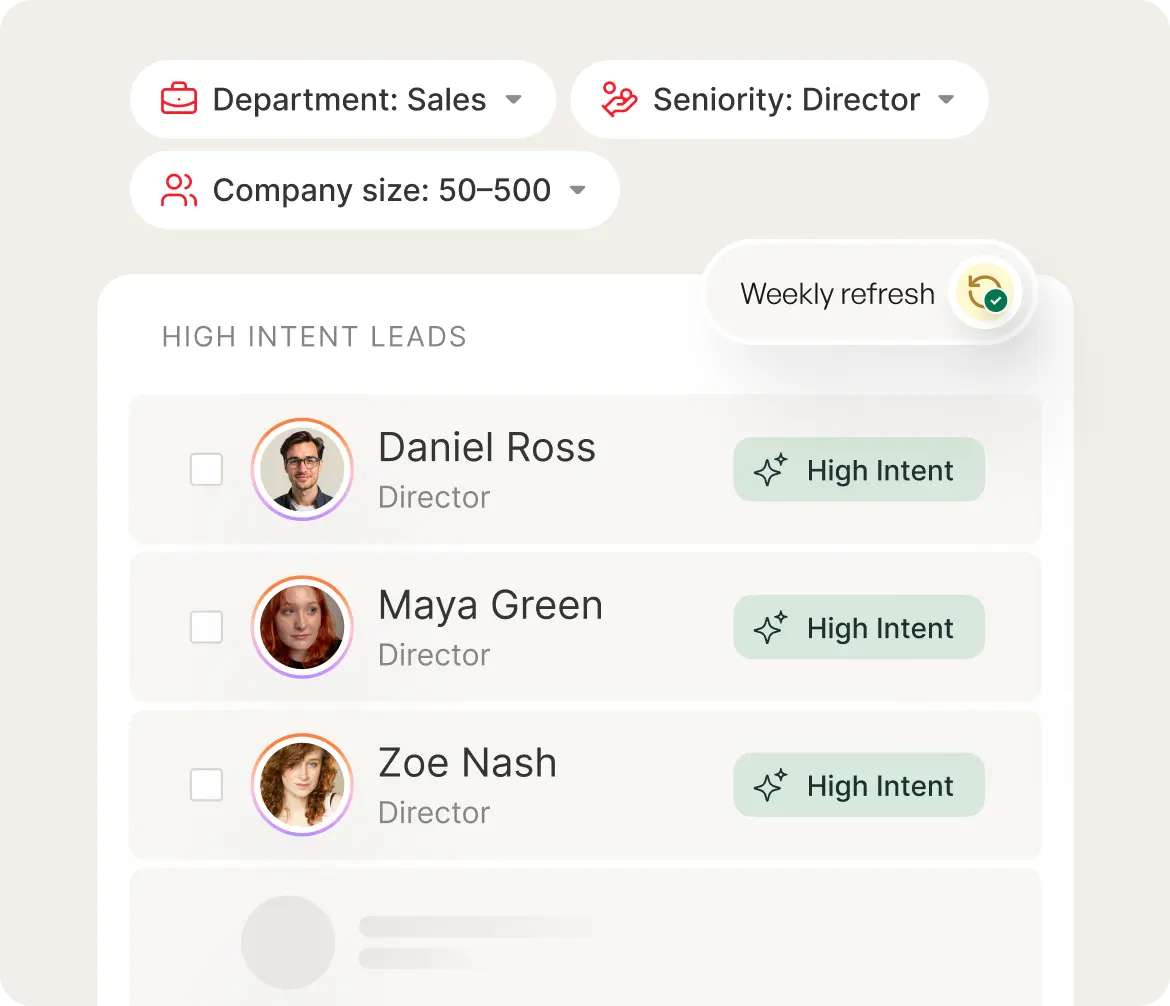Expand Company size: 50–500 dropdown arrow
The width and height of the screenshot is (1170, 1006).
577,190
